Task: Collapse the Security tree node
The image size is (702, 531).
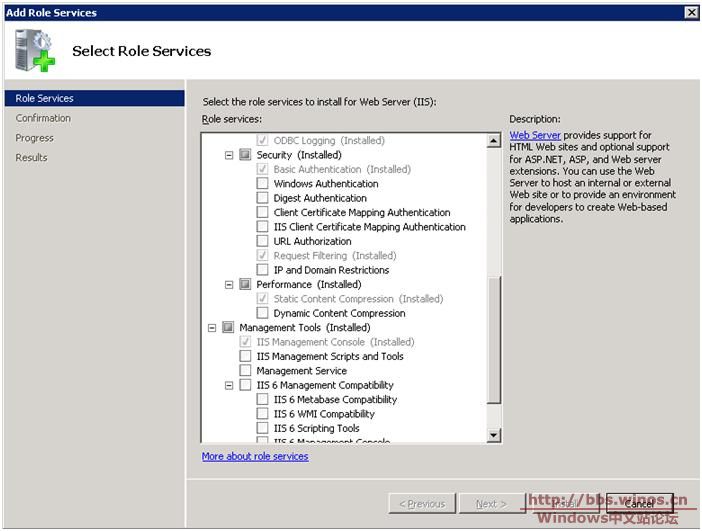Action: click(229, 155)
